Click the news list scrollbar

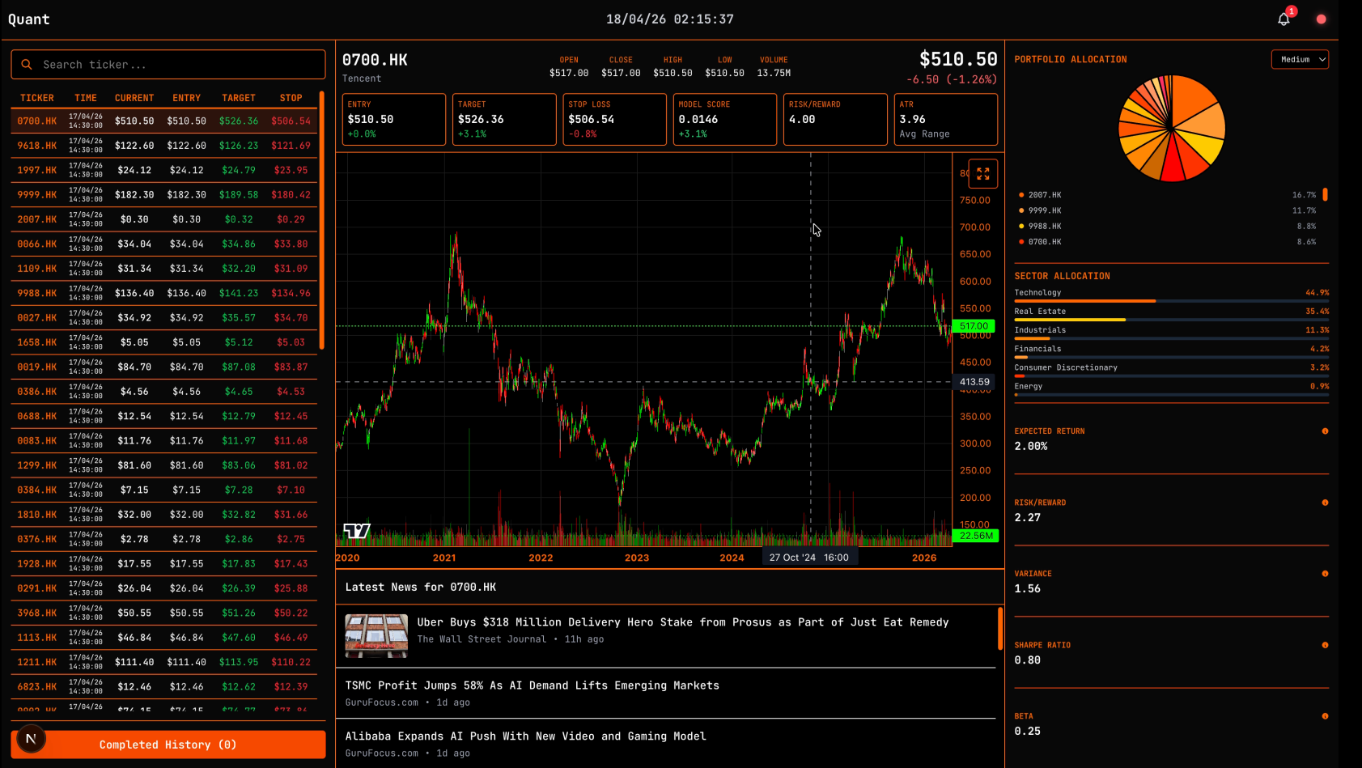(1000, 629)
